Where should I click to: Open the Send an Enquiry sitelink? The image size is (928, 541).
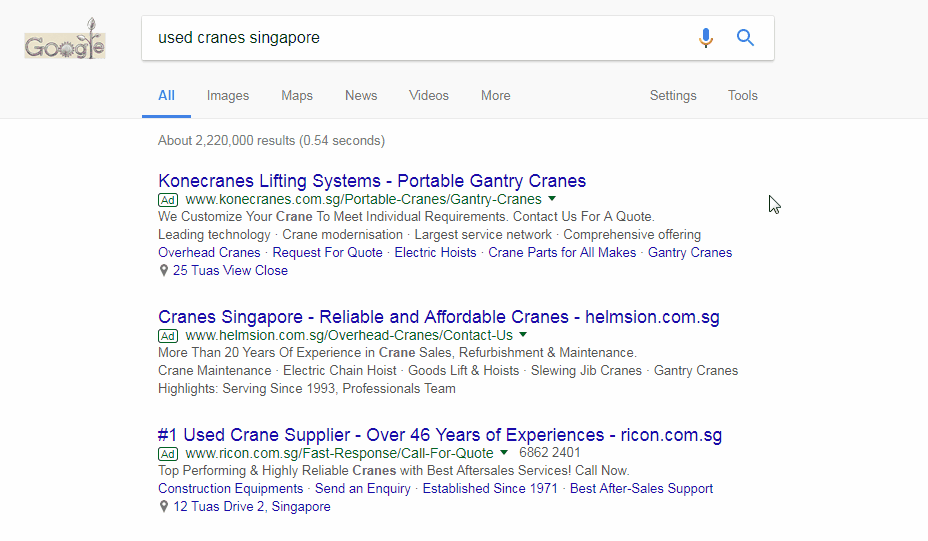click(362, 489)
